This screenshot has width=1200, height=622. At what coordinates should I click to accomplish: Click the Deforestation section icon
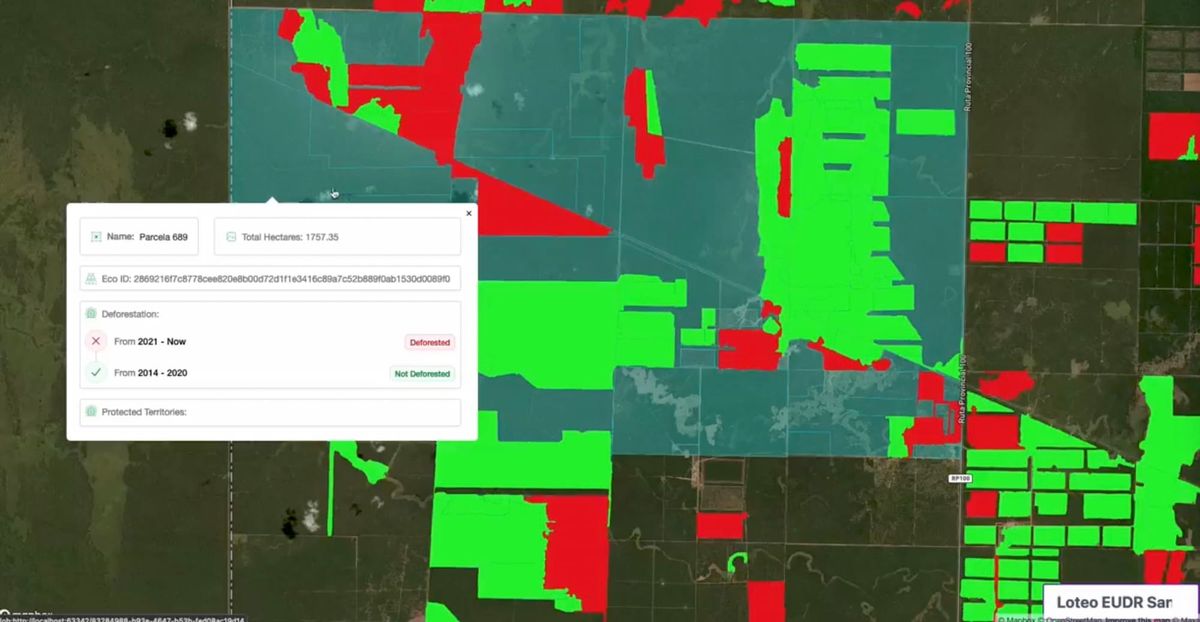tap(91, 314)
